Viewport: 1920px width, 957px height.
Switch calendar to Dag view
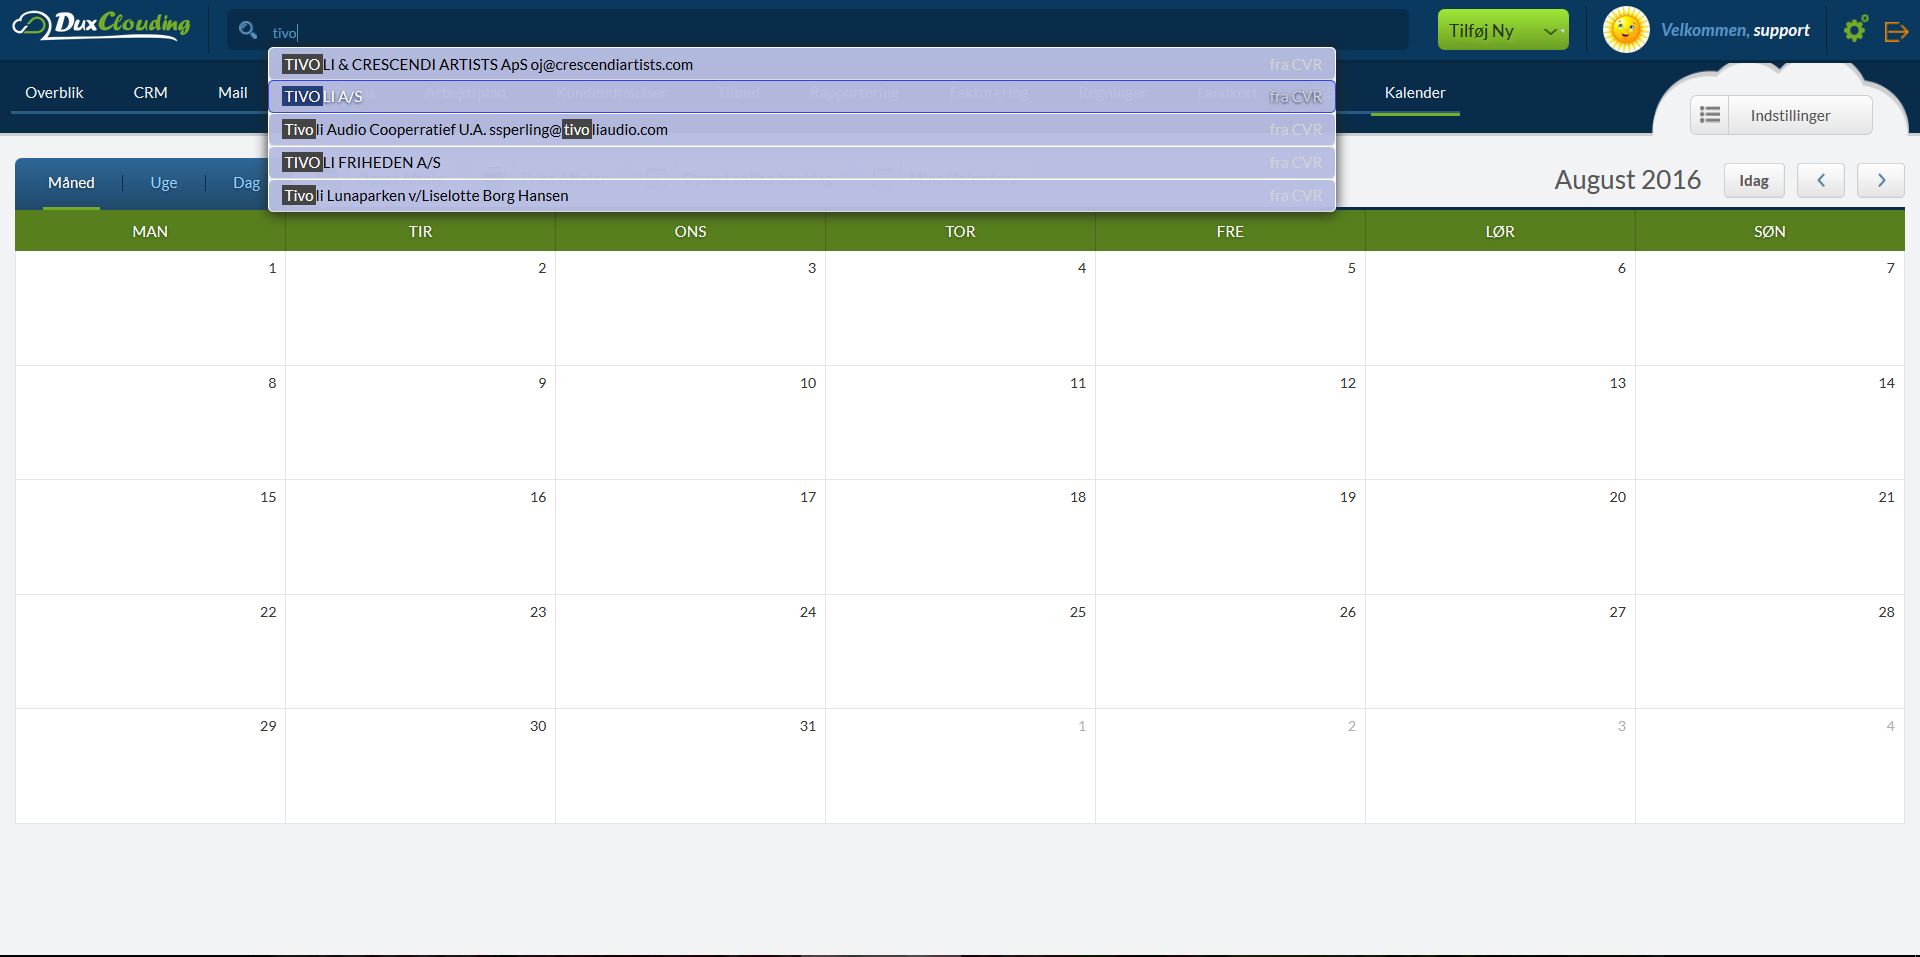246,183
